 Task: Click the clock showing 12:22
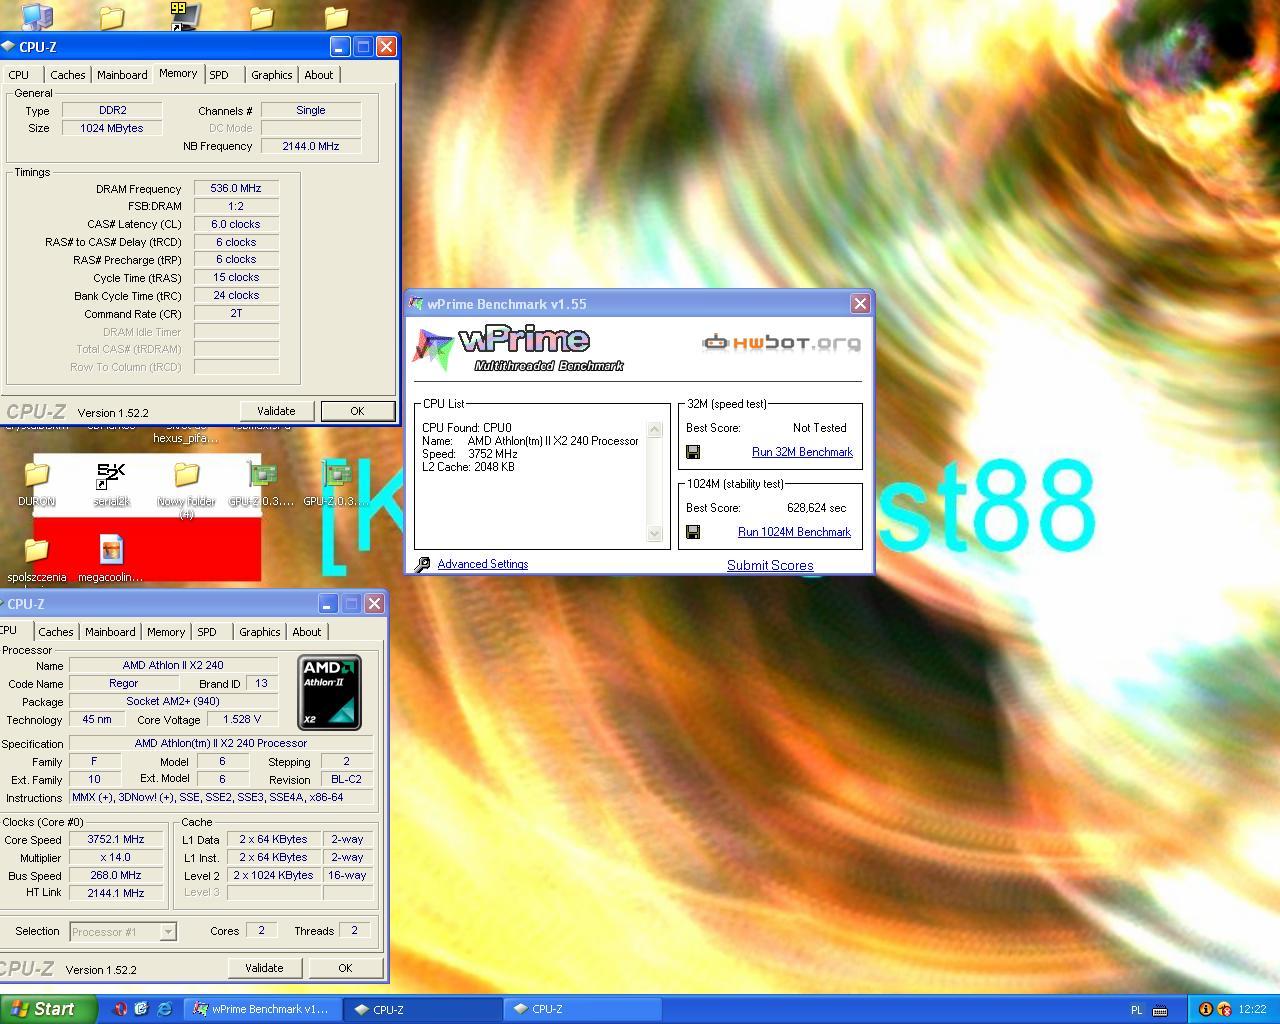1252,1010
